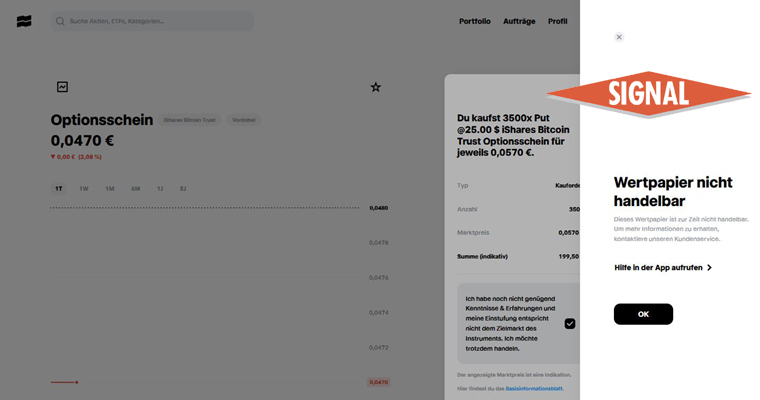Image resolution: width=760 pixels, height=400 pixels.
Task: Toggle the insufficient knowledge confirmation checkbox
Action: 570,324
